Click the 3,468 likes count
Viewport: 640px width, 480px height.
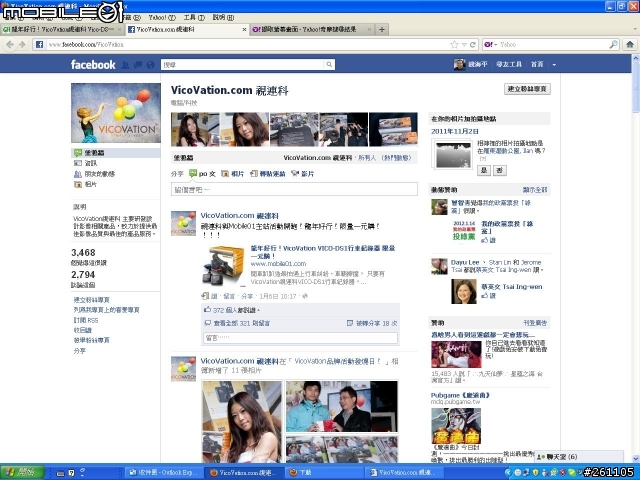tap(83, 253)
